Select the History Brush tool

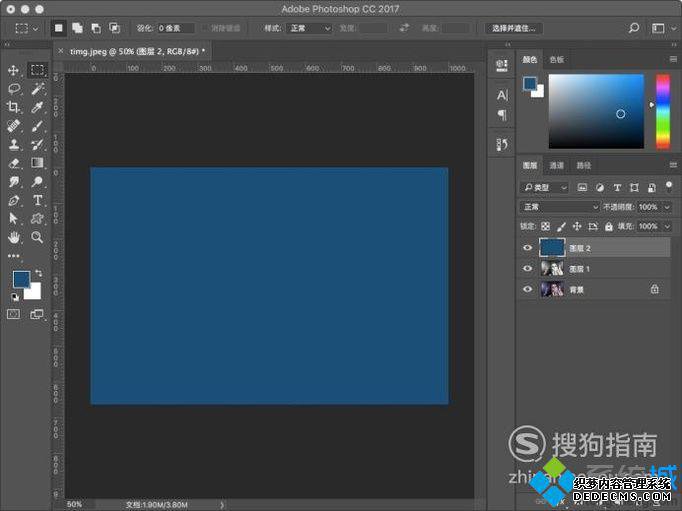tap(37, 144)
